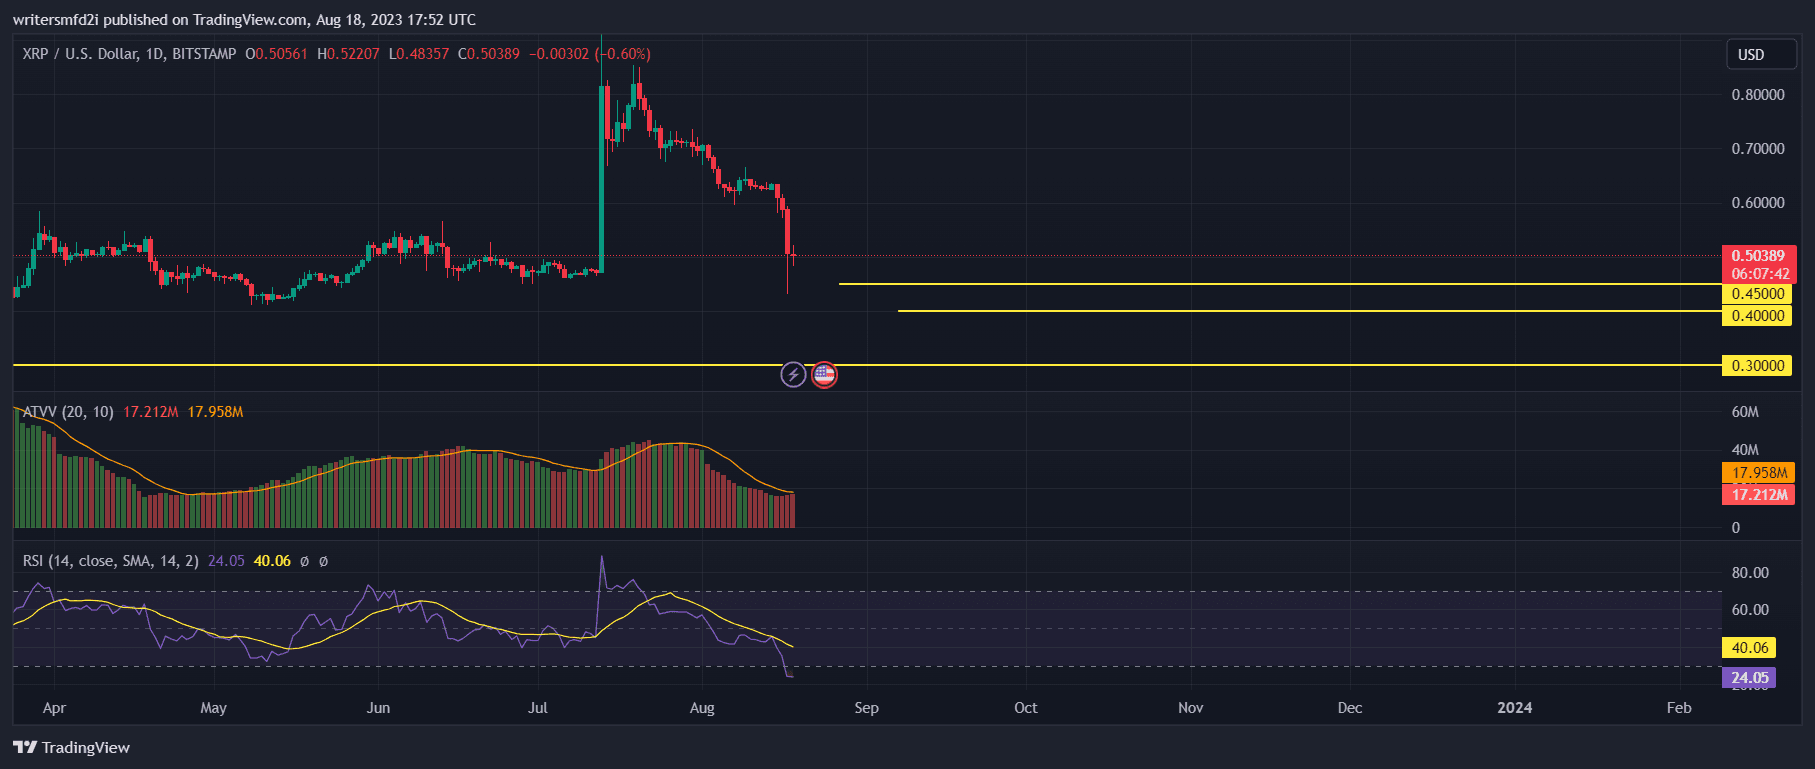This screenshot has height=769, width=1815.
Task: Click the 0.80000 price axis tick
Action: click(1757, 95)
